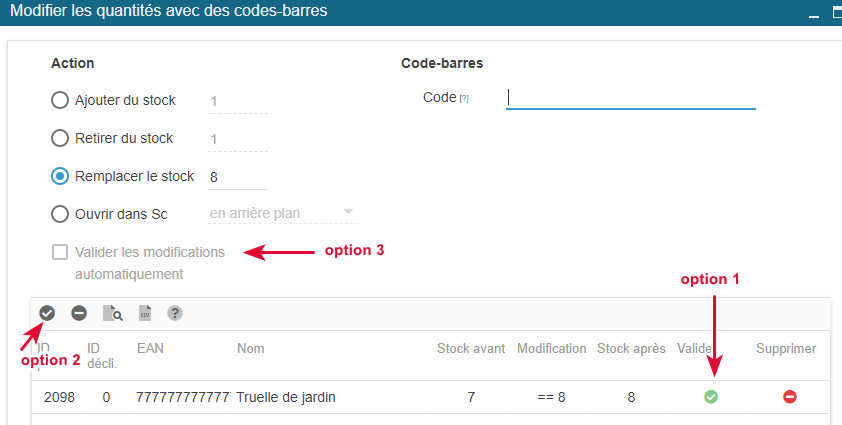The width and height of the screenshot is (842, 425).
Task: Open the 'en arrière plan' dropdown
Action: pos(282,213)
